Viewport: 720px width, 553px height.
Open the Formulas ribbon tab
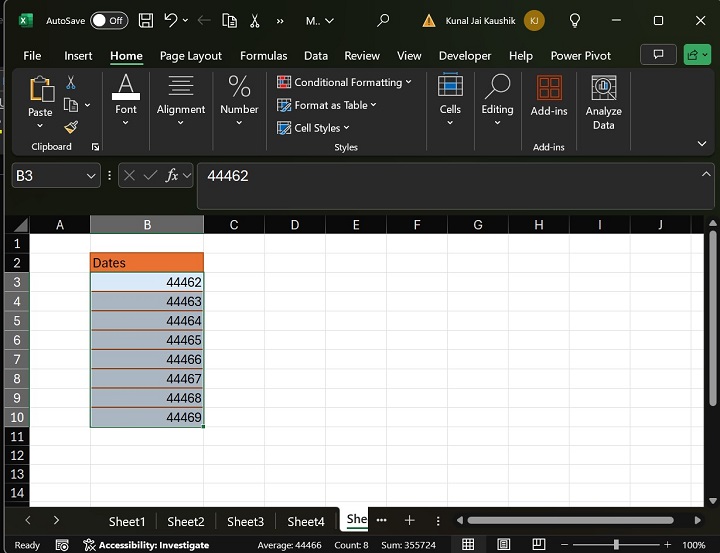[263, 56]
